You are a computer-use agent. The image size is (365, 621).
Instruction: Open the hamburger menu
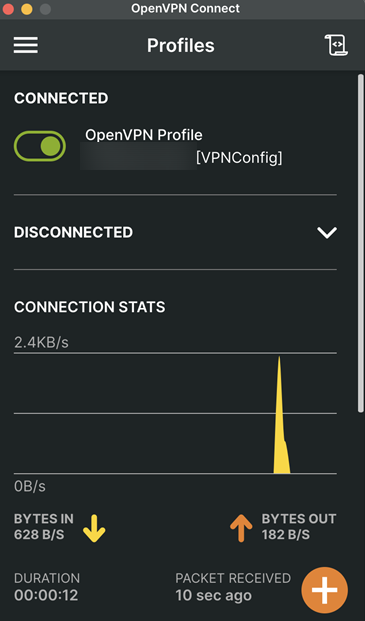pos(26,45)
